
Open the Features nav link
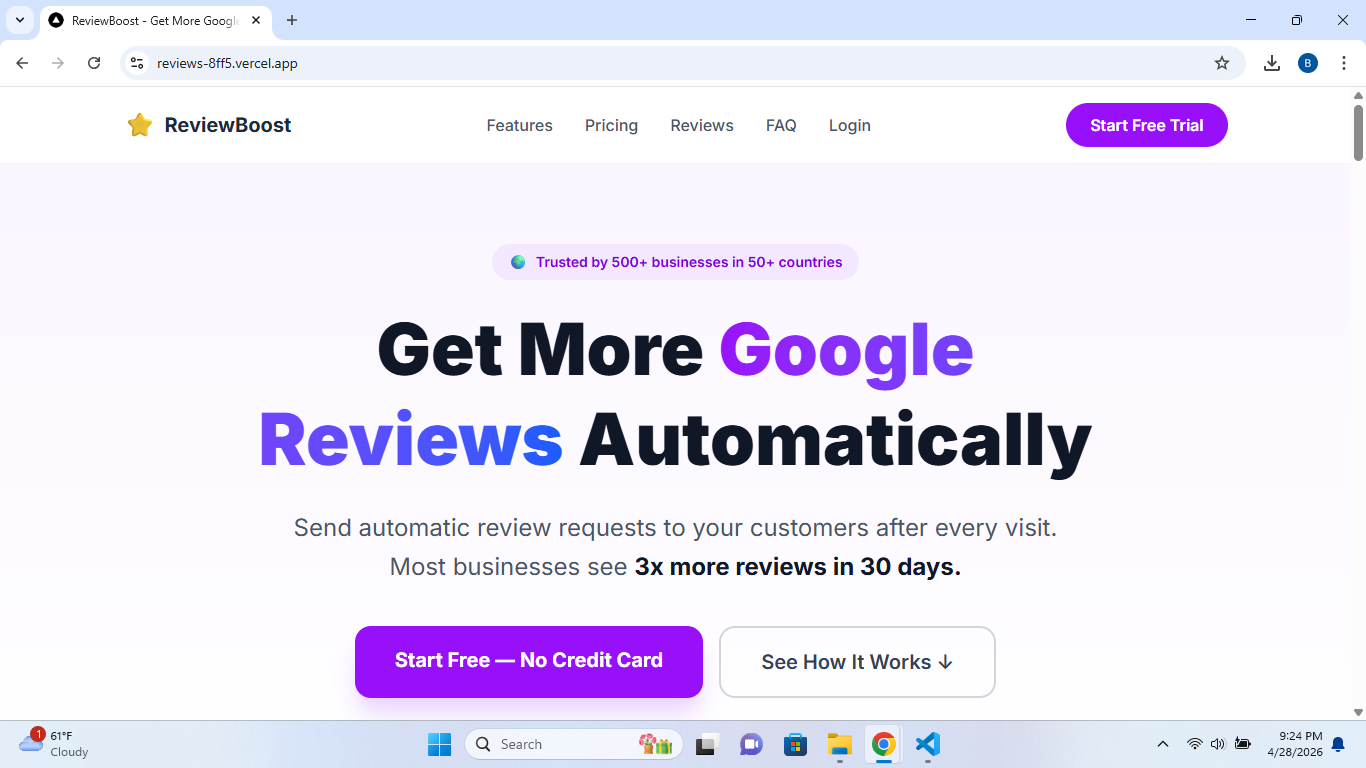click(520, 125)
